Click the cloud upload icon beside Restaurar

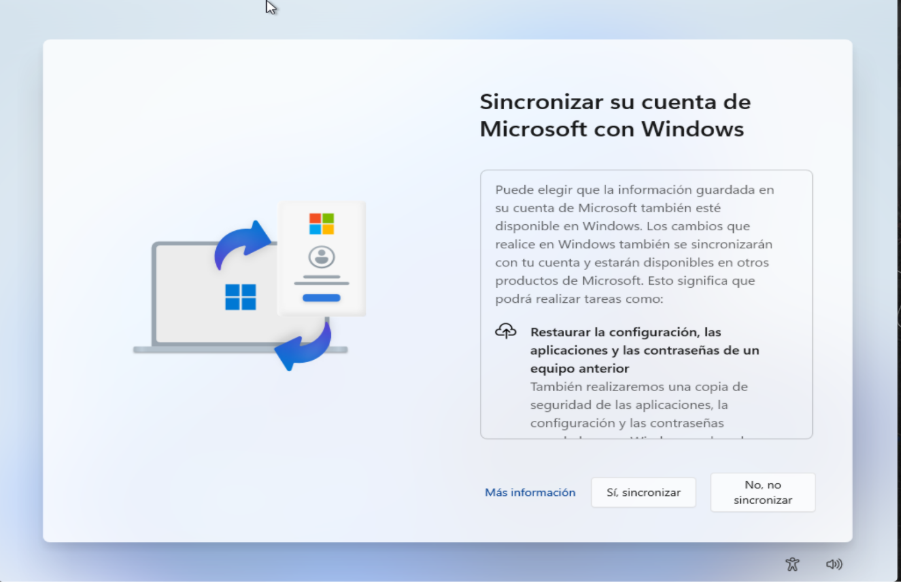pos(506,331)
